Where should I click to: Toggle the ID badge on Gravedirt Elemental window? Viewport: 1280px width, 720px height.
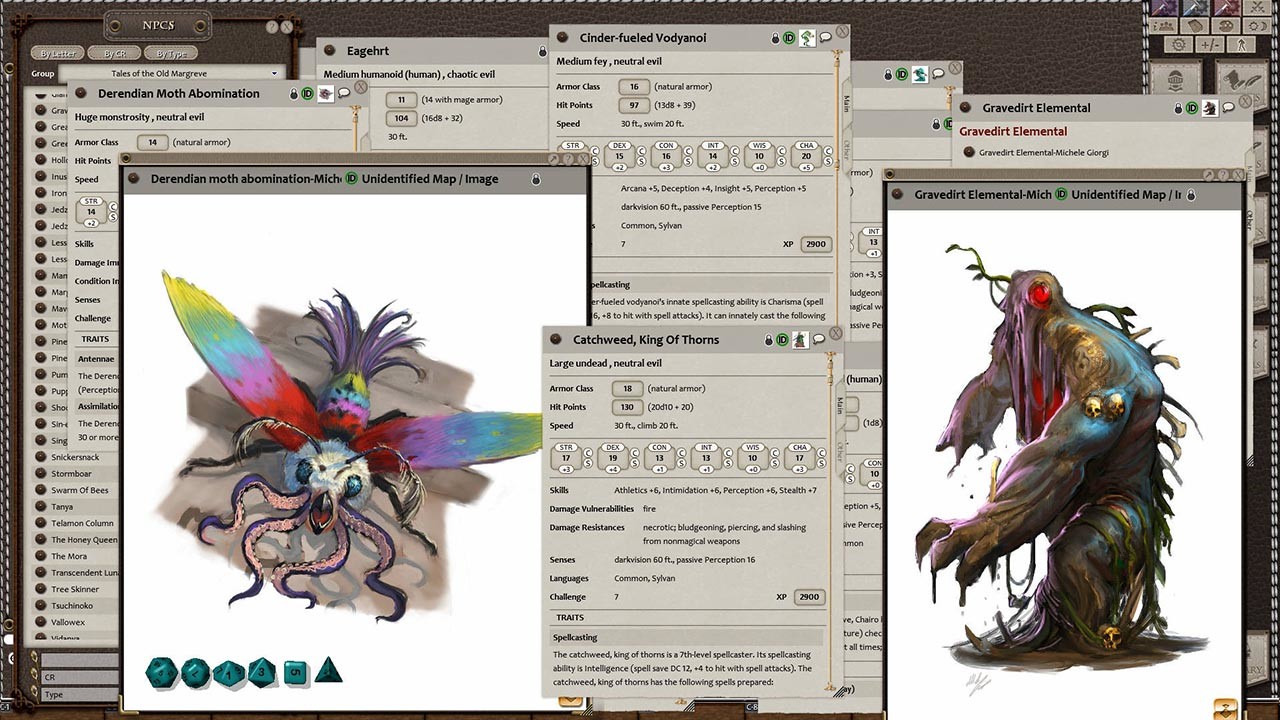click(x=1192, y=108)
